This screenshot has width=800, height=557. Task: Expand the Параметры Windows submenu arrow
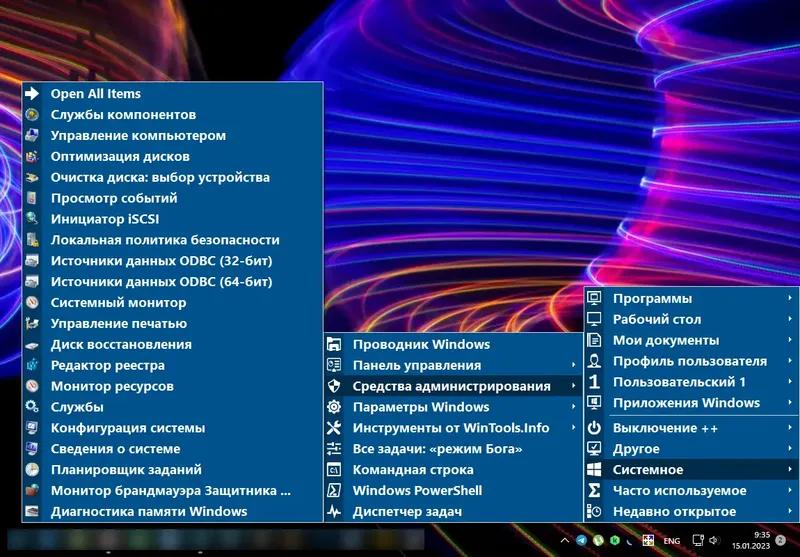pos(573,407)
